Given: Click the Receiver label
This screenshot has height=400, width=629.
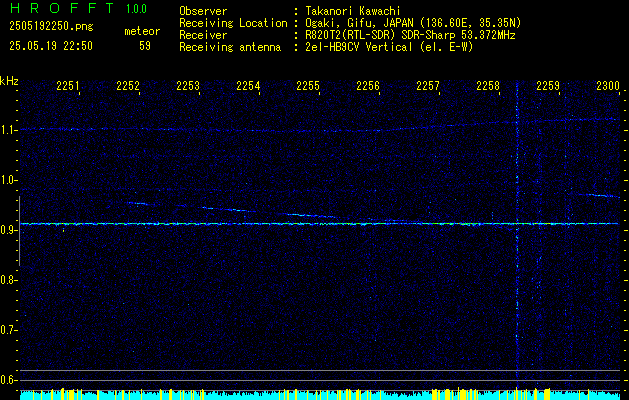Looking at the screenshot, I should (203, 35).
